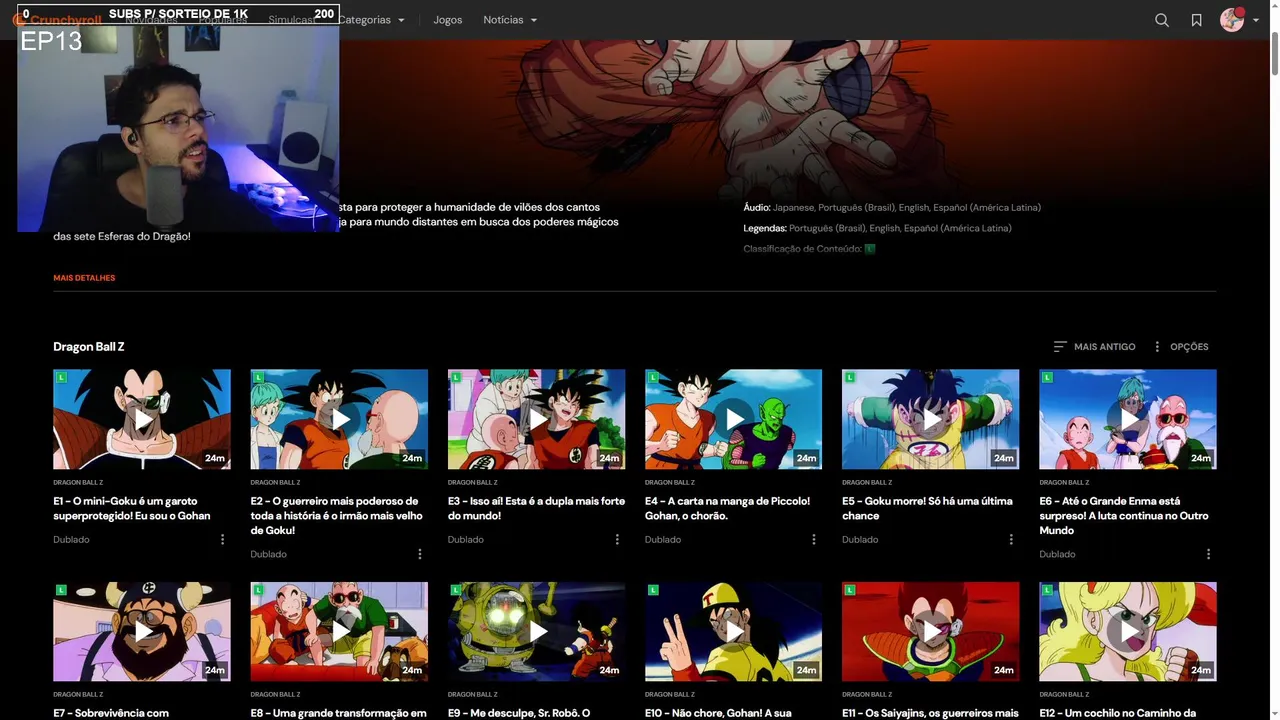Open more options for episode E3
The width and height of the screenshot is (1280, 720).
(x=617, y=539)
